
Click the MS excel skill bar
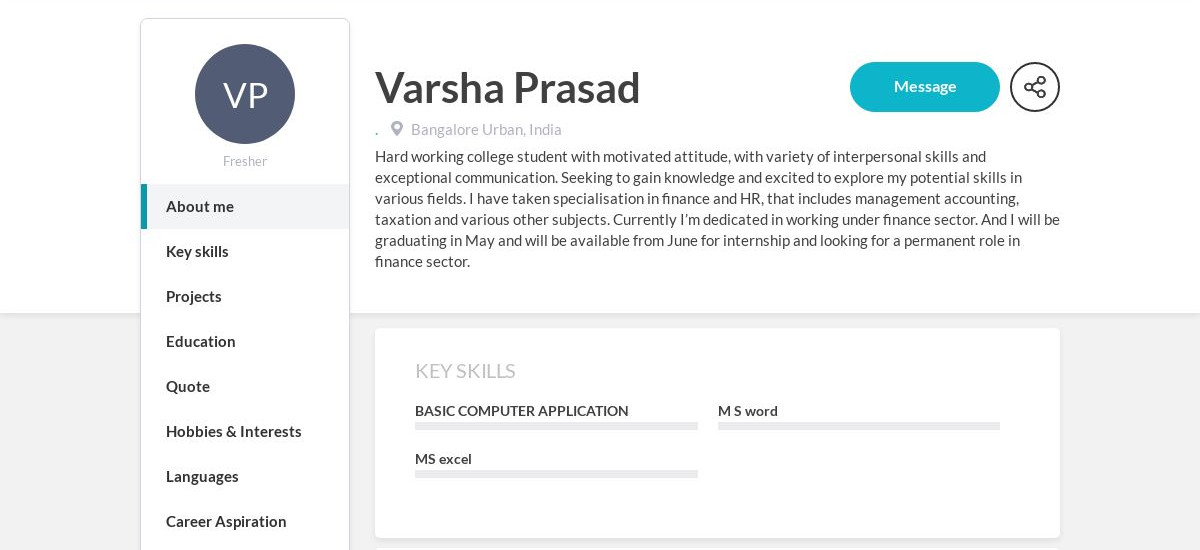click(x=556, y=474)
